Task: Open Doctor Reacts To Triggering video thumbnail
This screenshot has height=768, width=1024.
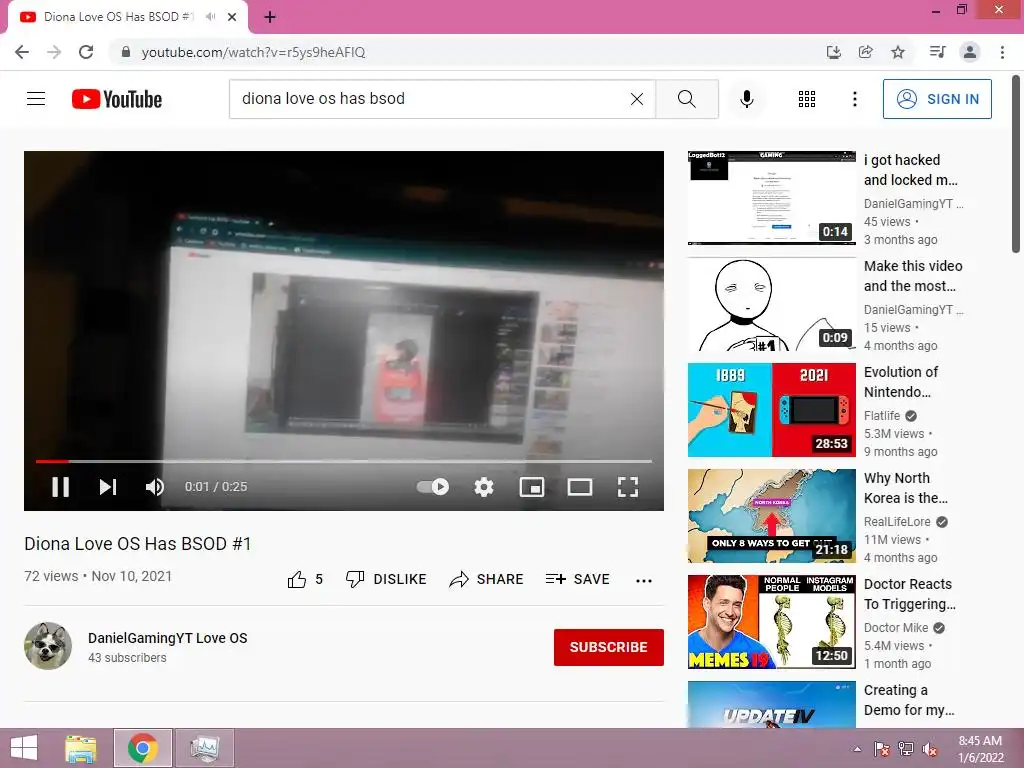Action: tap(771, 622)
